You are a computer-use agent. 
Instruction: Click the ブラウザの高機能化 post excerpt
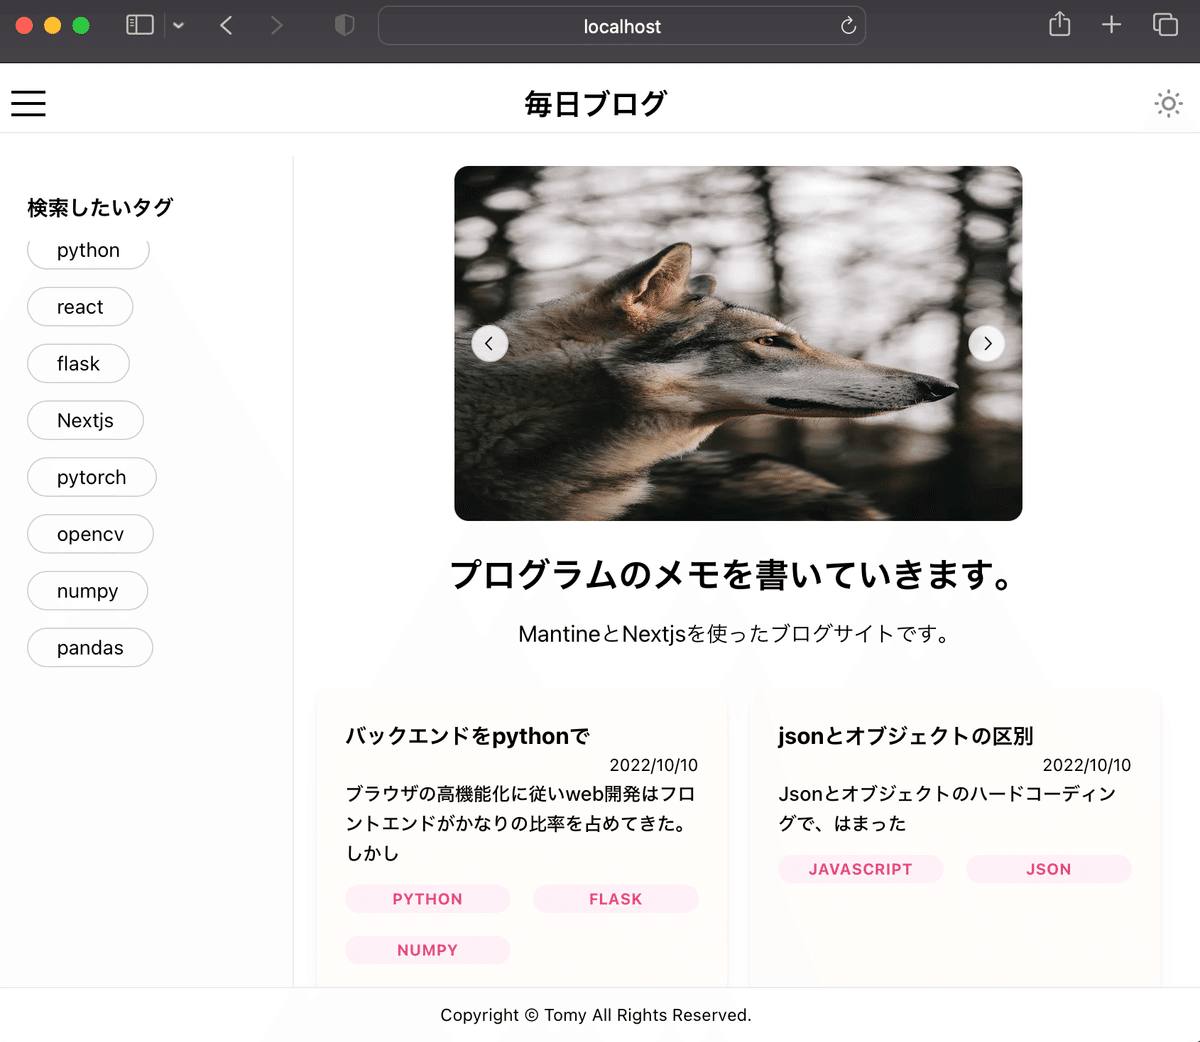coord(521,823)
